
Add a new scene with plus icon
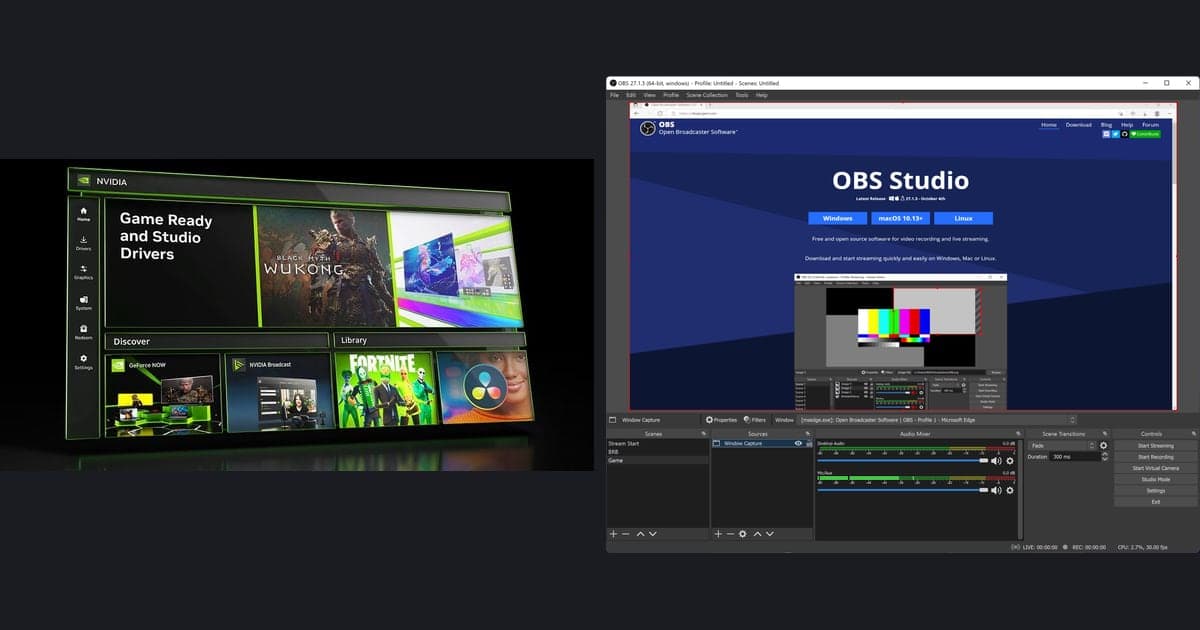pyautogui.click(x=613, y=534)
